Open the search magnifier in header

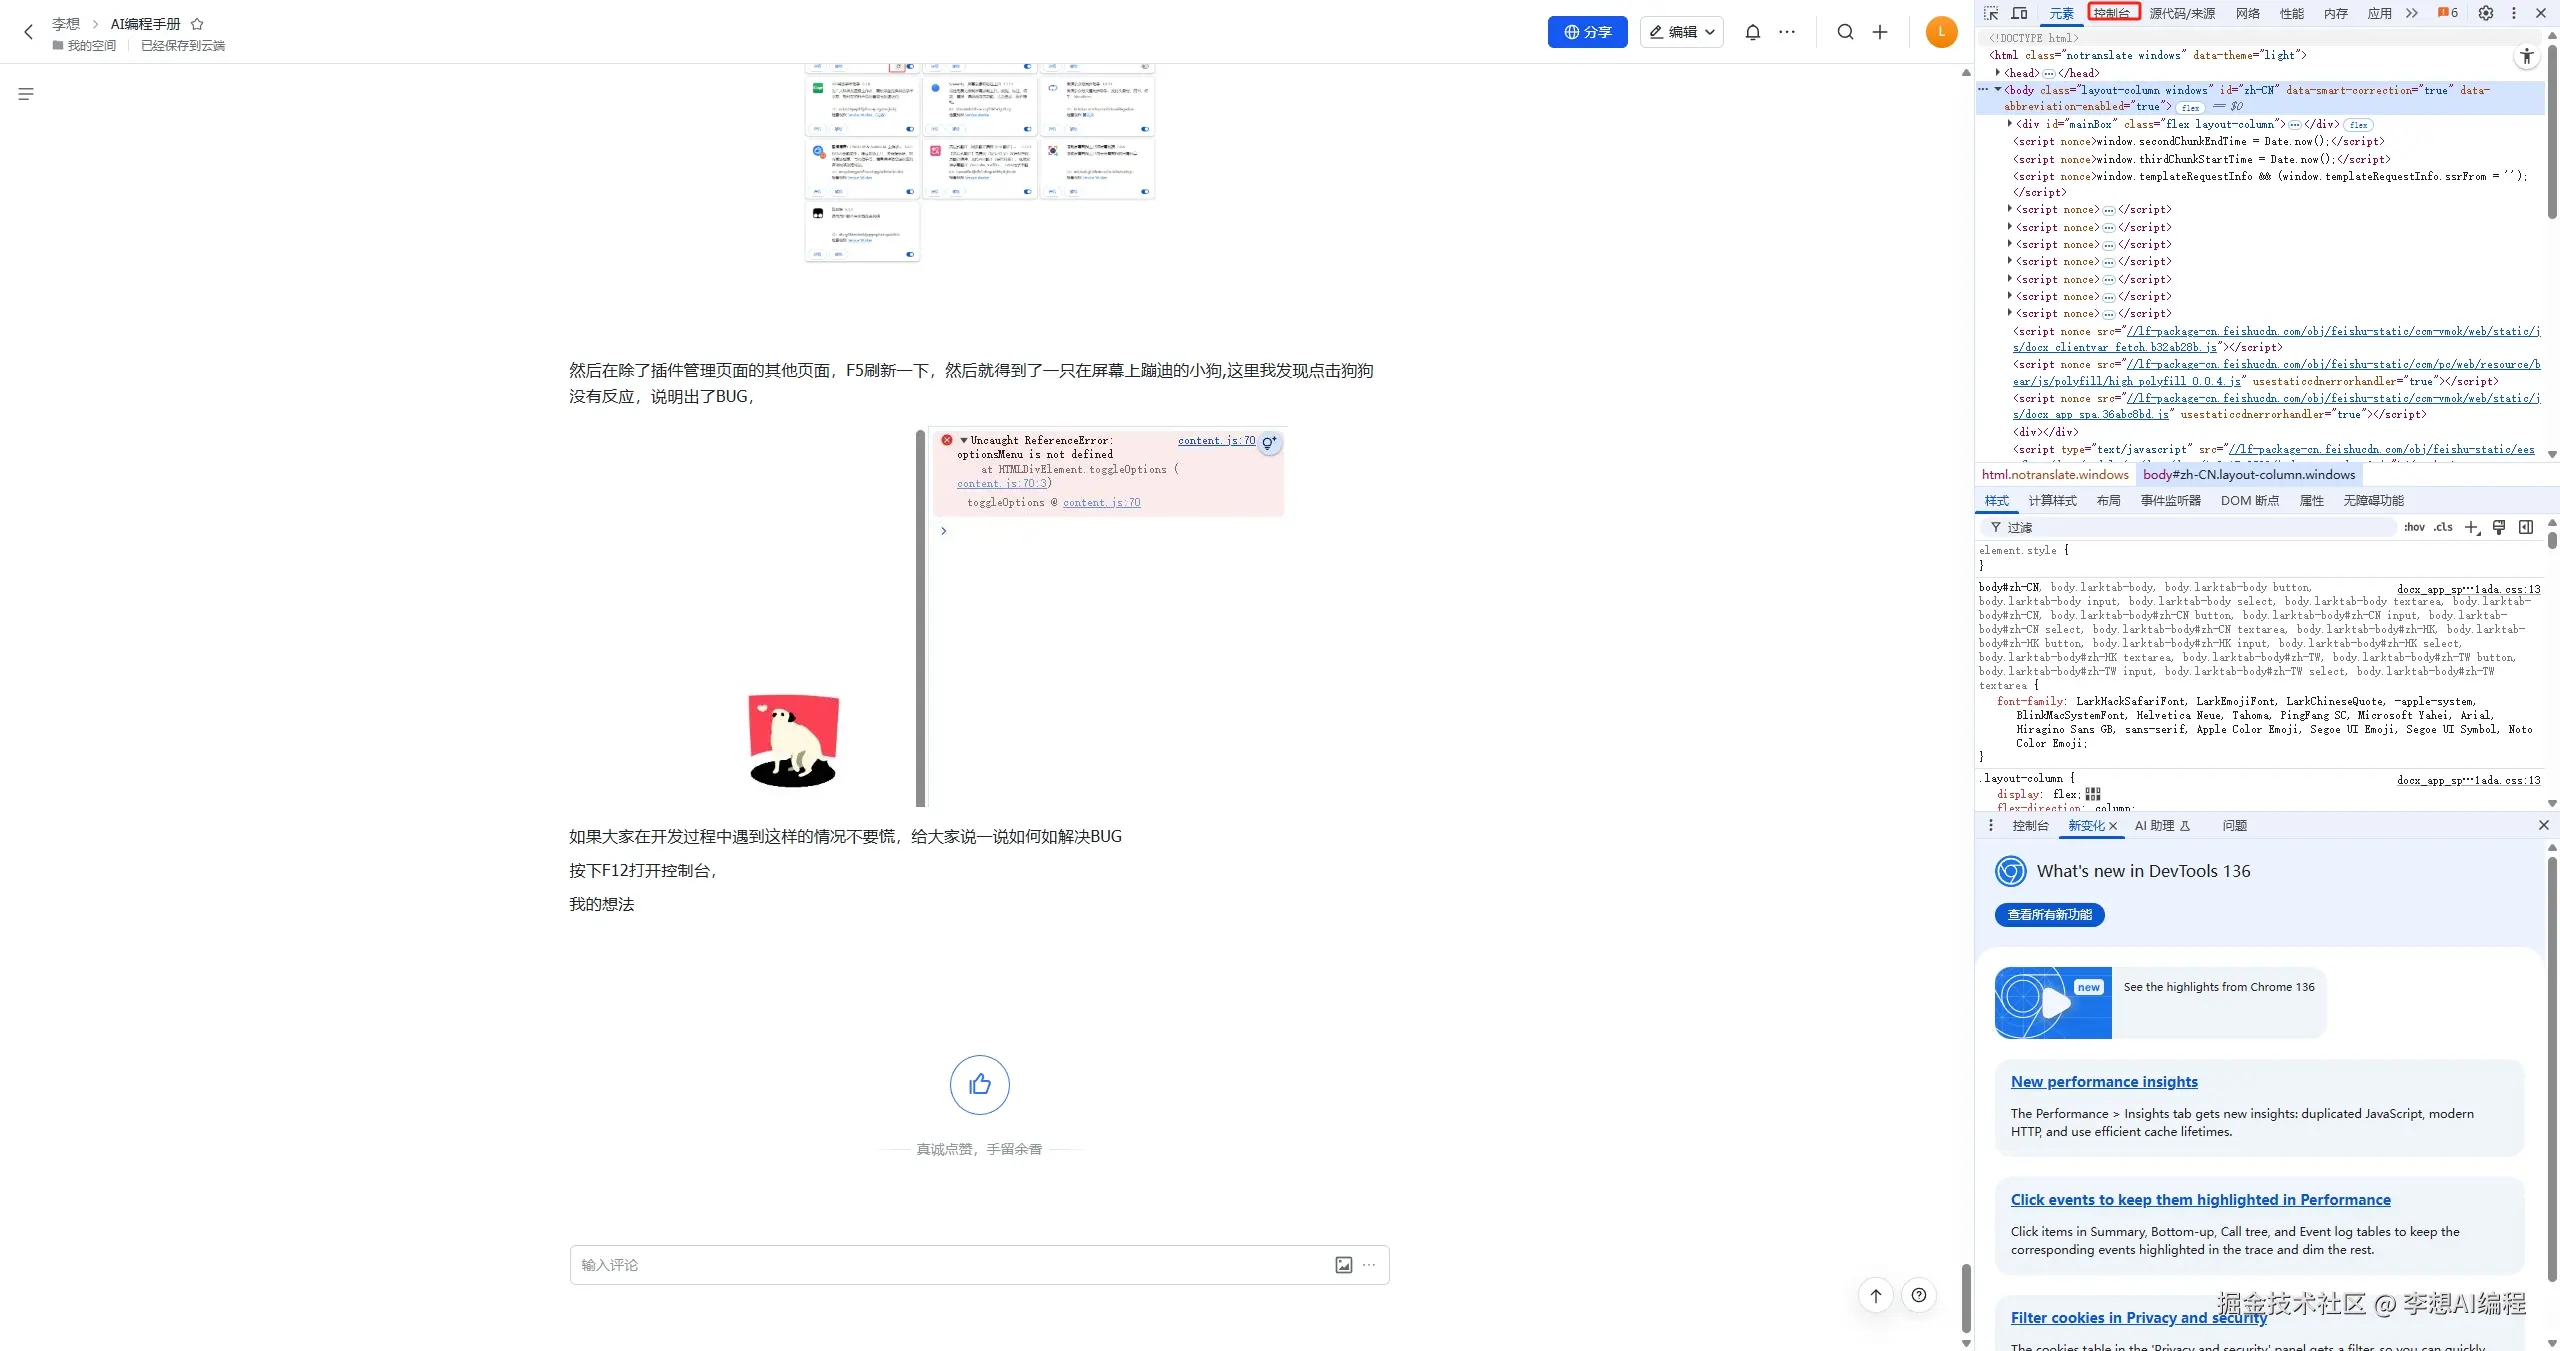(1845, 32)
